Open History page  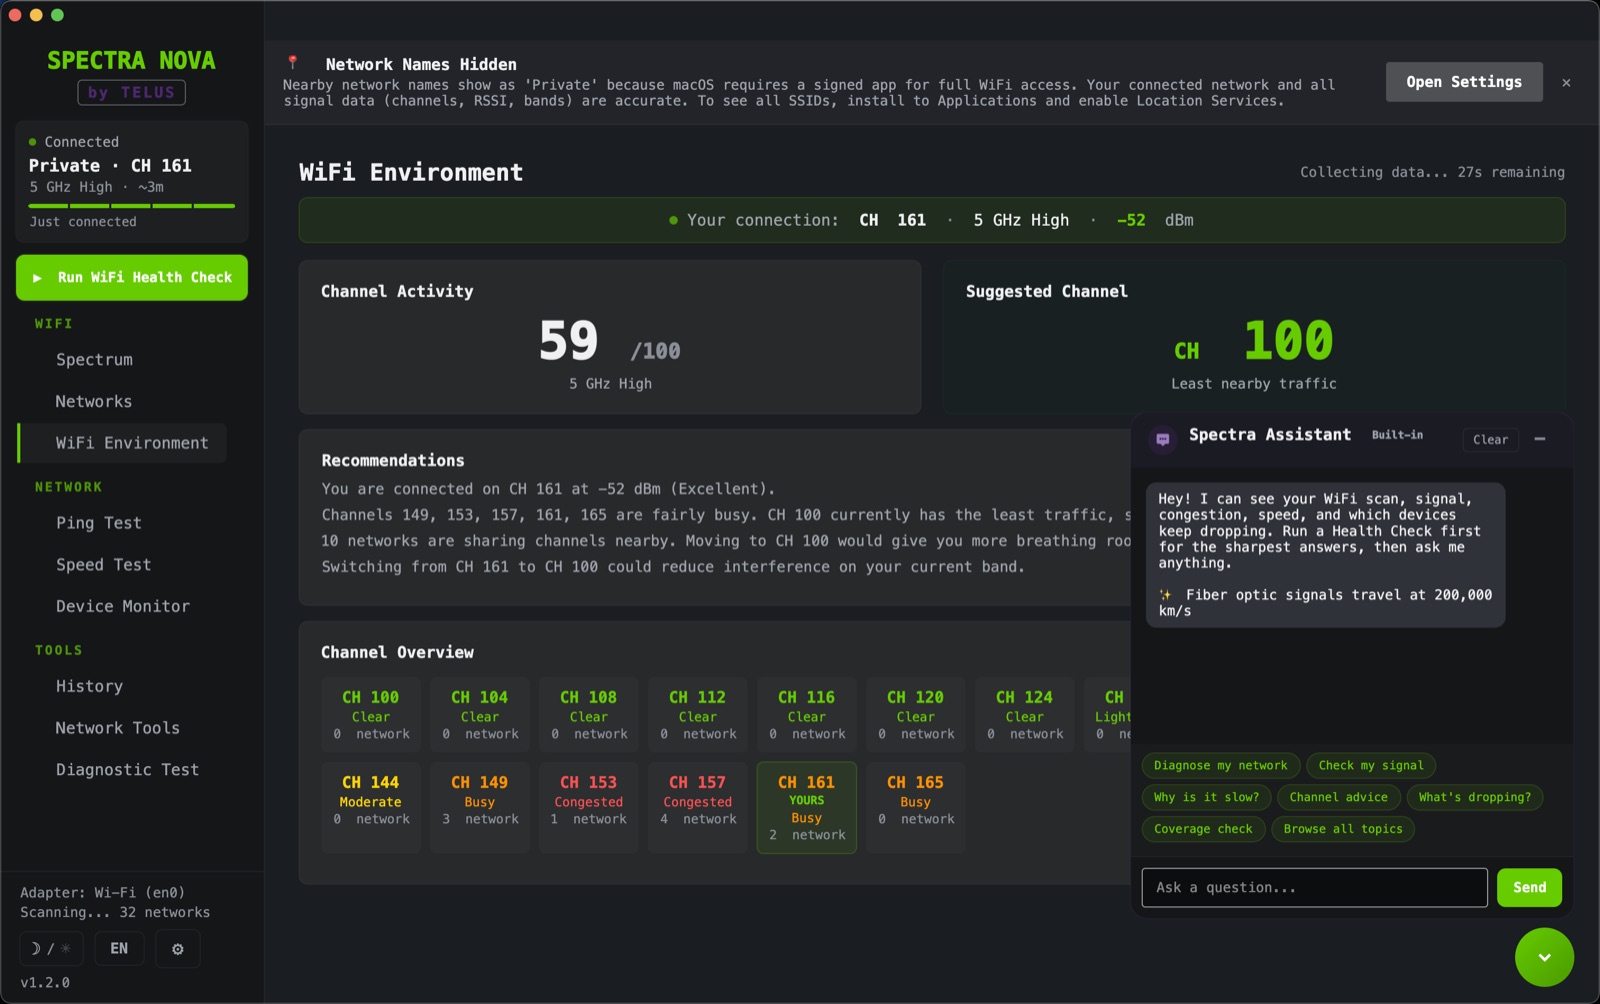click(x=89, y=687)
